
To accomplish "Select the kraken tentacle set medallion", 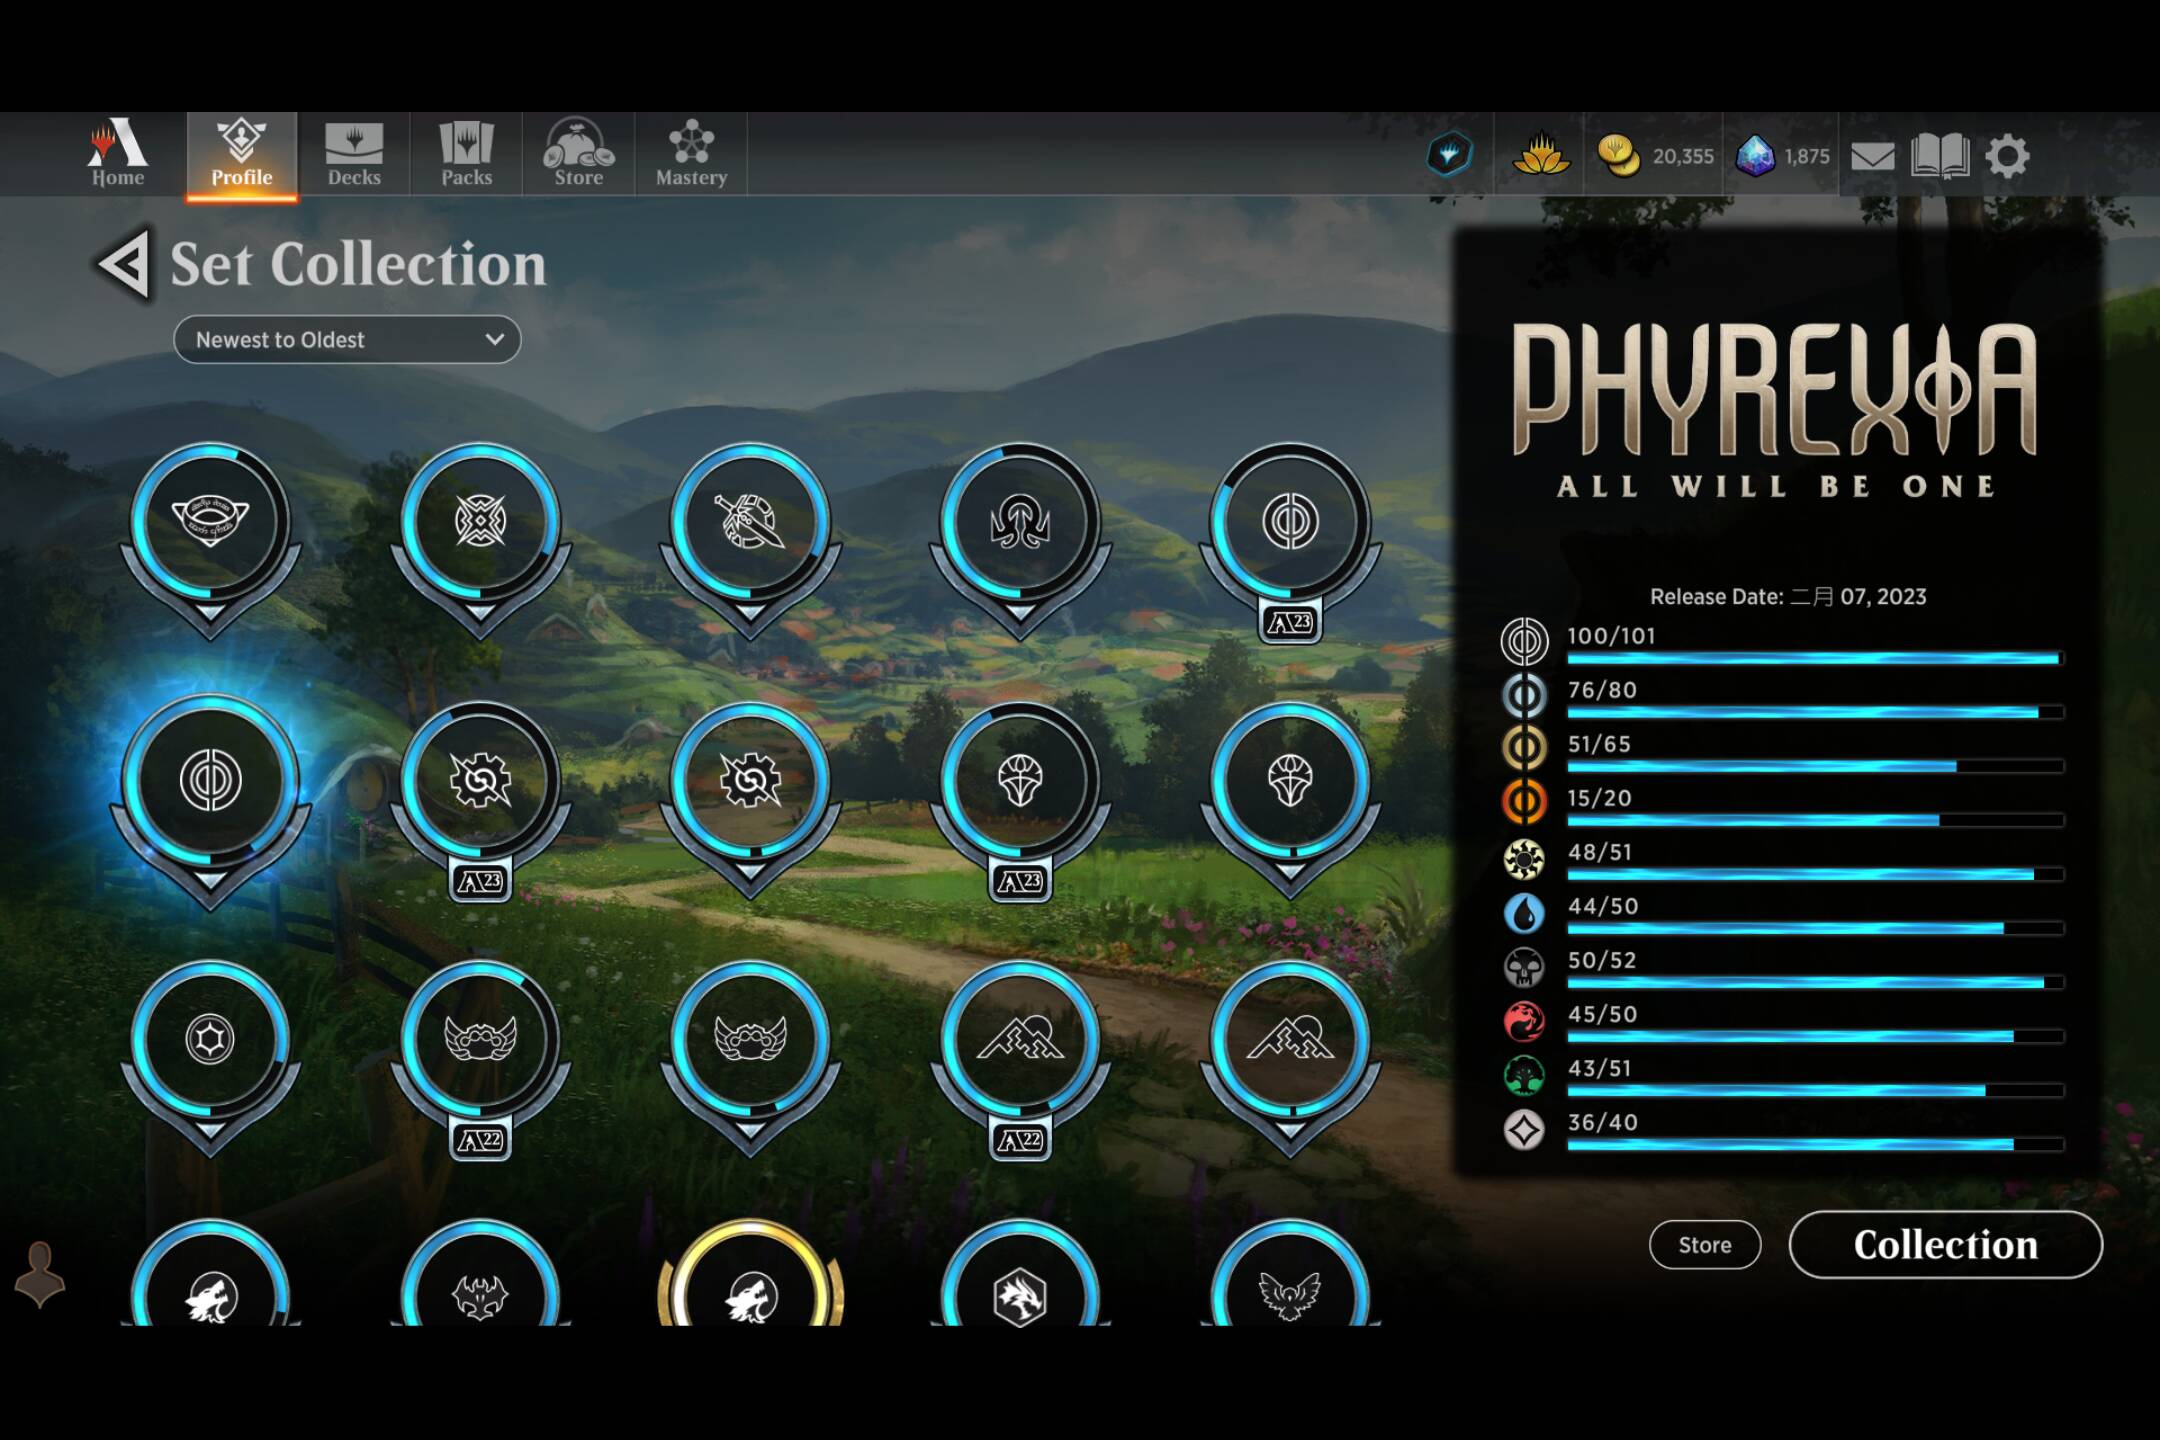I will (1019, 522).
